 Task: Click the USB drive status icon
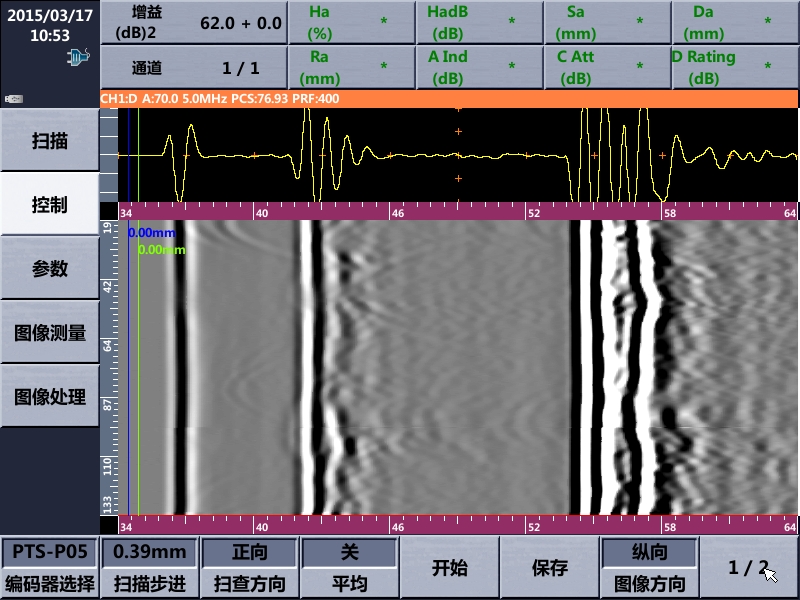coord(14,99)
